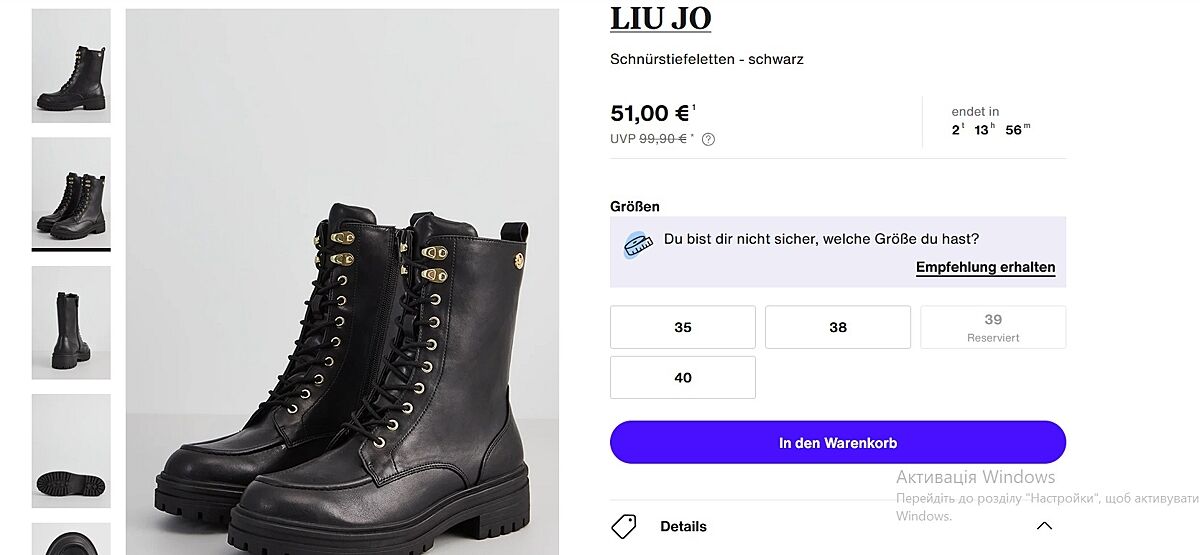Viewport: 1200px width, 555px height.
Task: Select size 35
Action: [x=683, y=327]
